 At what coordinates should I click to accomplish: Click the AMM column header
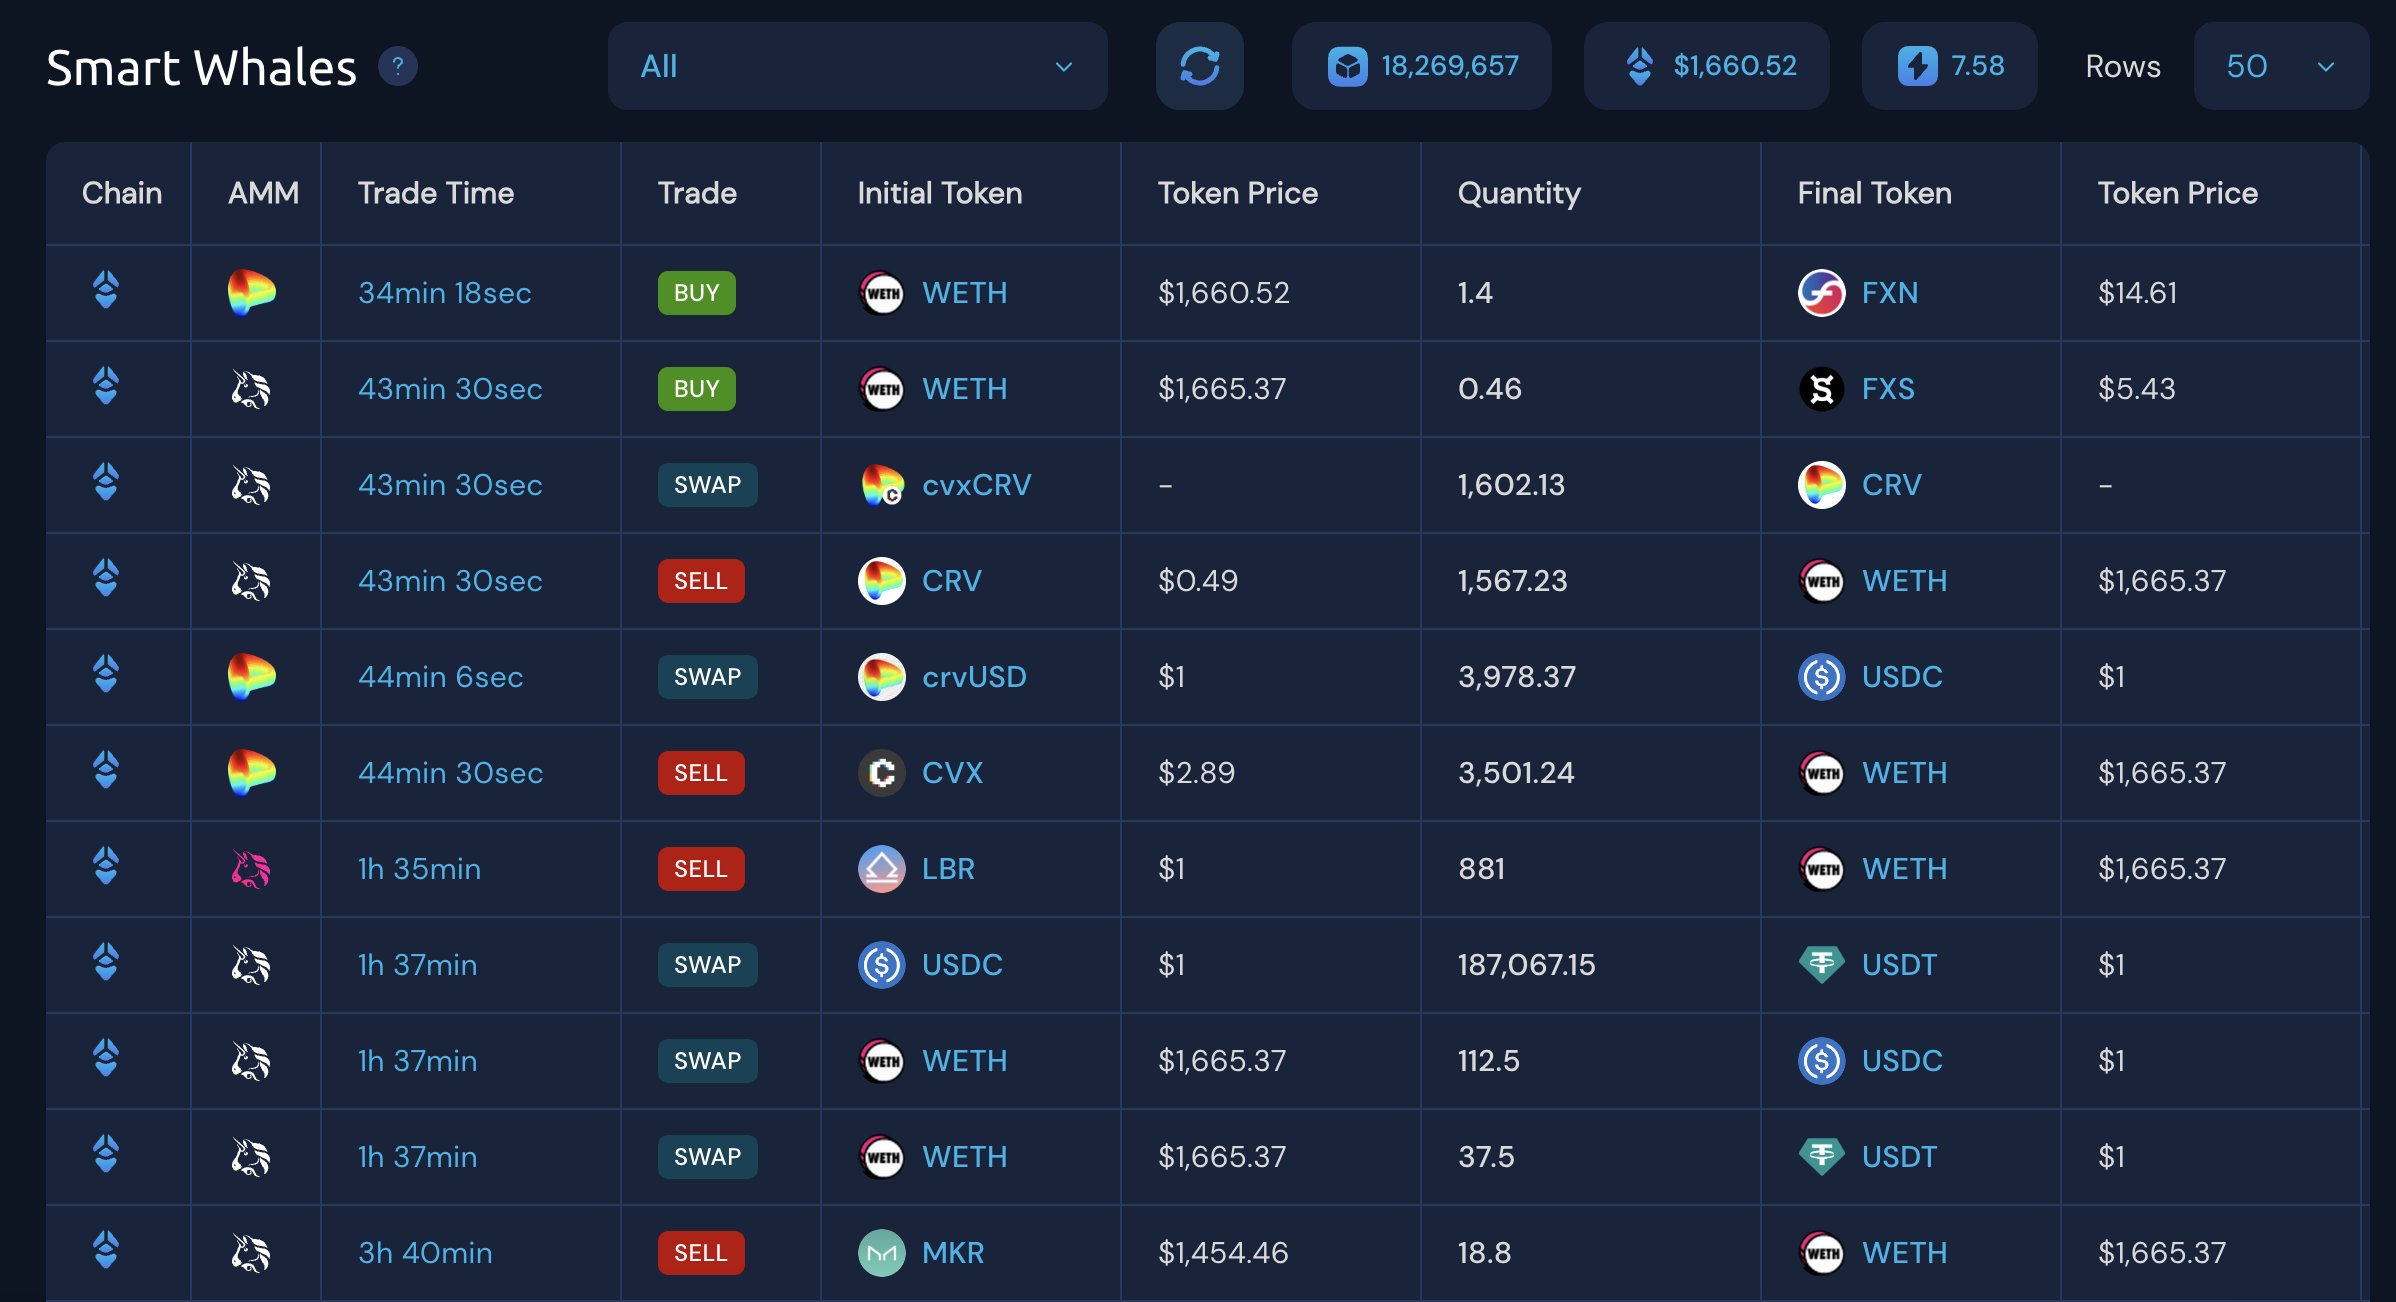(264, 193)
